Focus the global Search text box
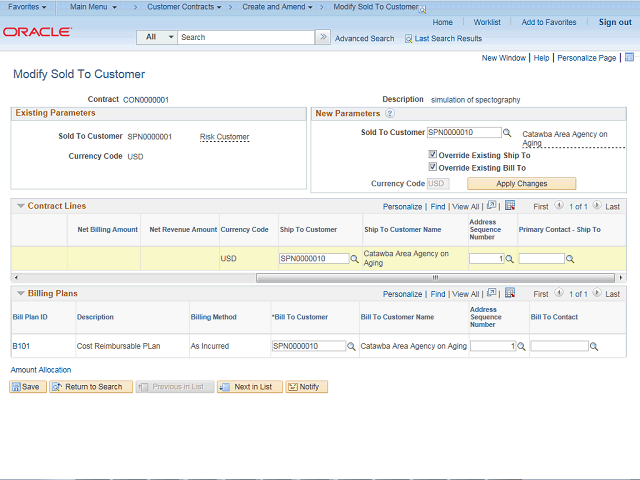 point(246,37)
